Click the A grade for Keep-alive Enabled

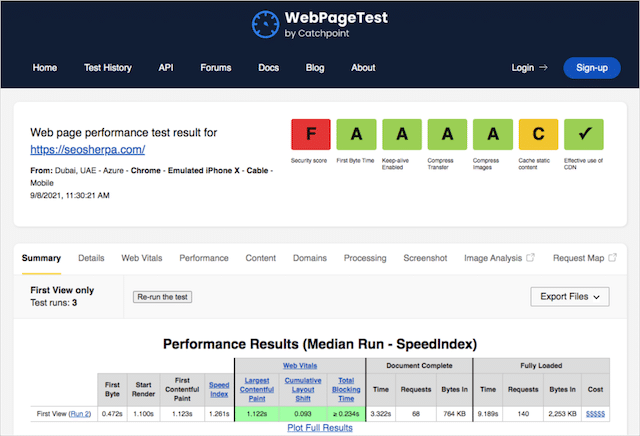tap(402, 134)
